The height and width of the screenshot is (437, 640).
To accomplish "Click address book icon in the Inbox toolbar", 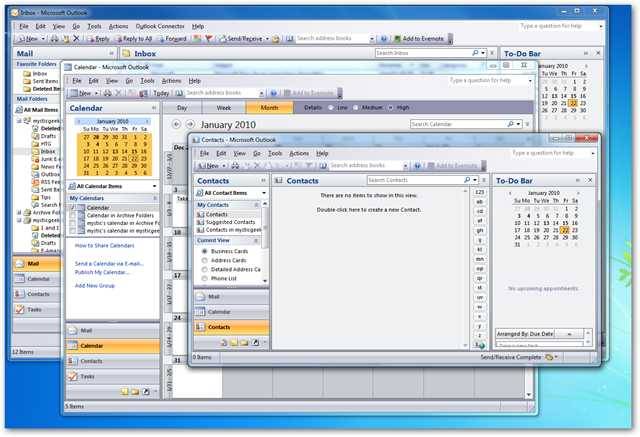I will (289, 39).
